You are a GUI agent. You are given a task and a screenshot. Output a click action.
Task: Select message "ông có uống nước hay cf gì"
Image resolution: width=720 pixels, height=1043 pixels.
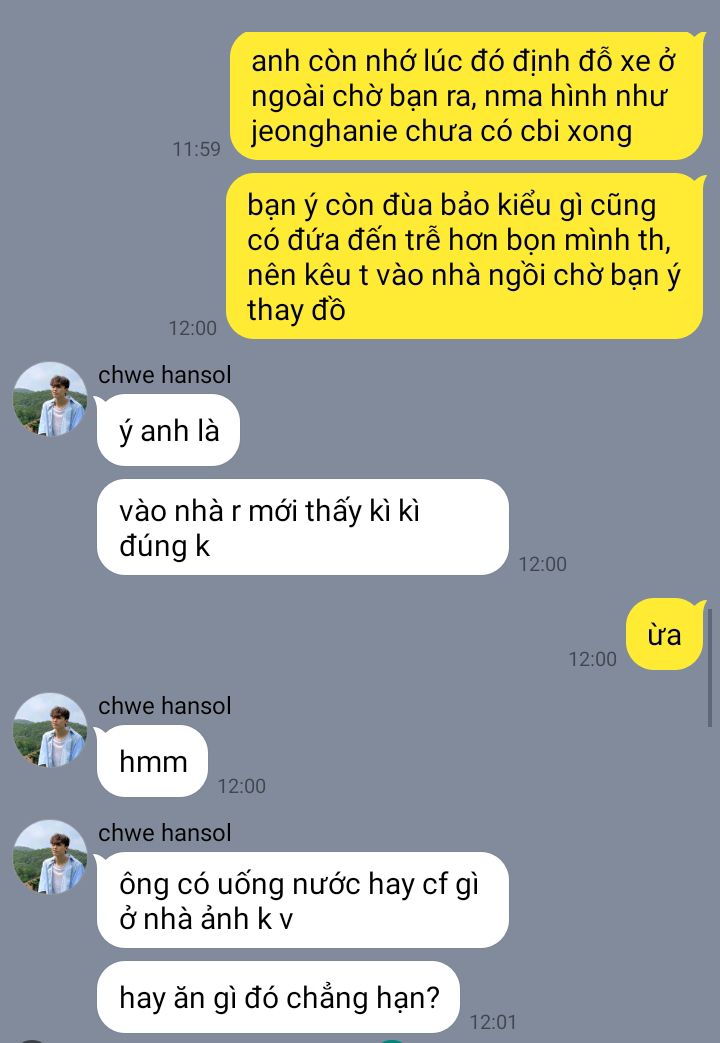303,900
